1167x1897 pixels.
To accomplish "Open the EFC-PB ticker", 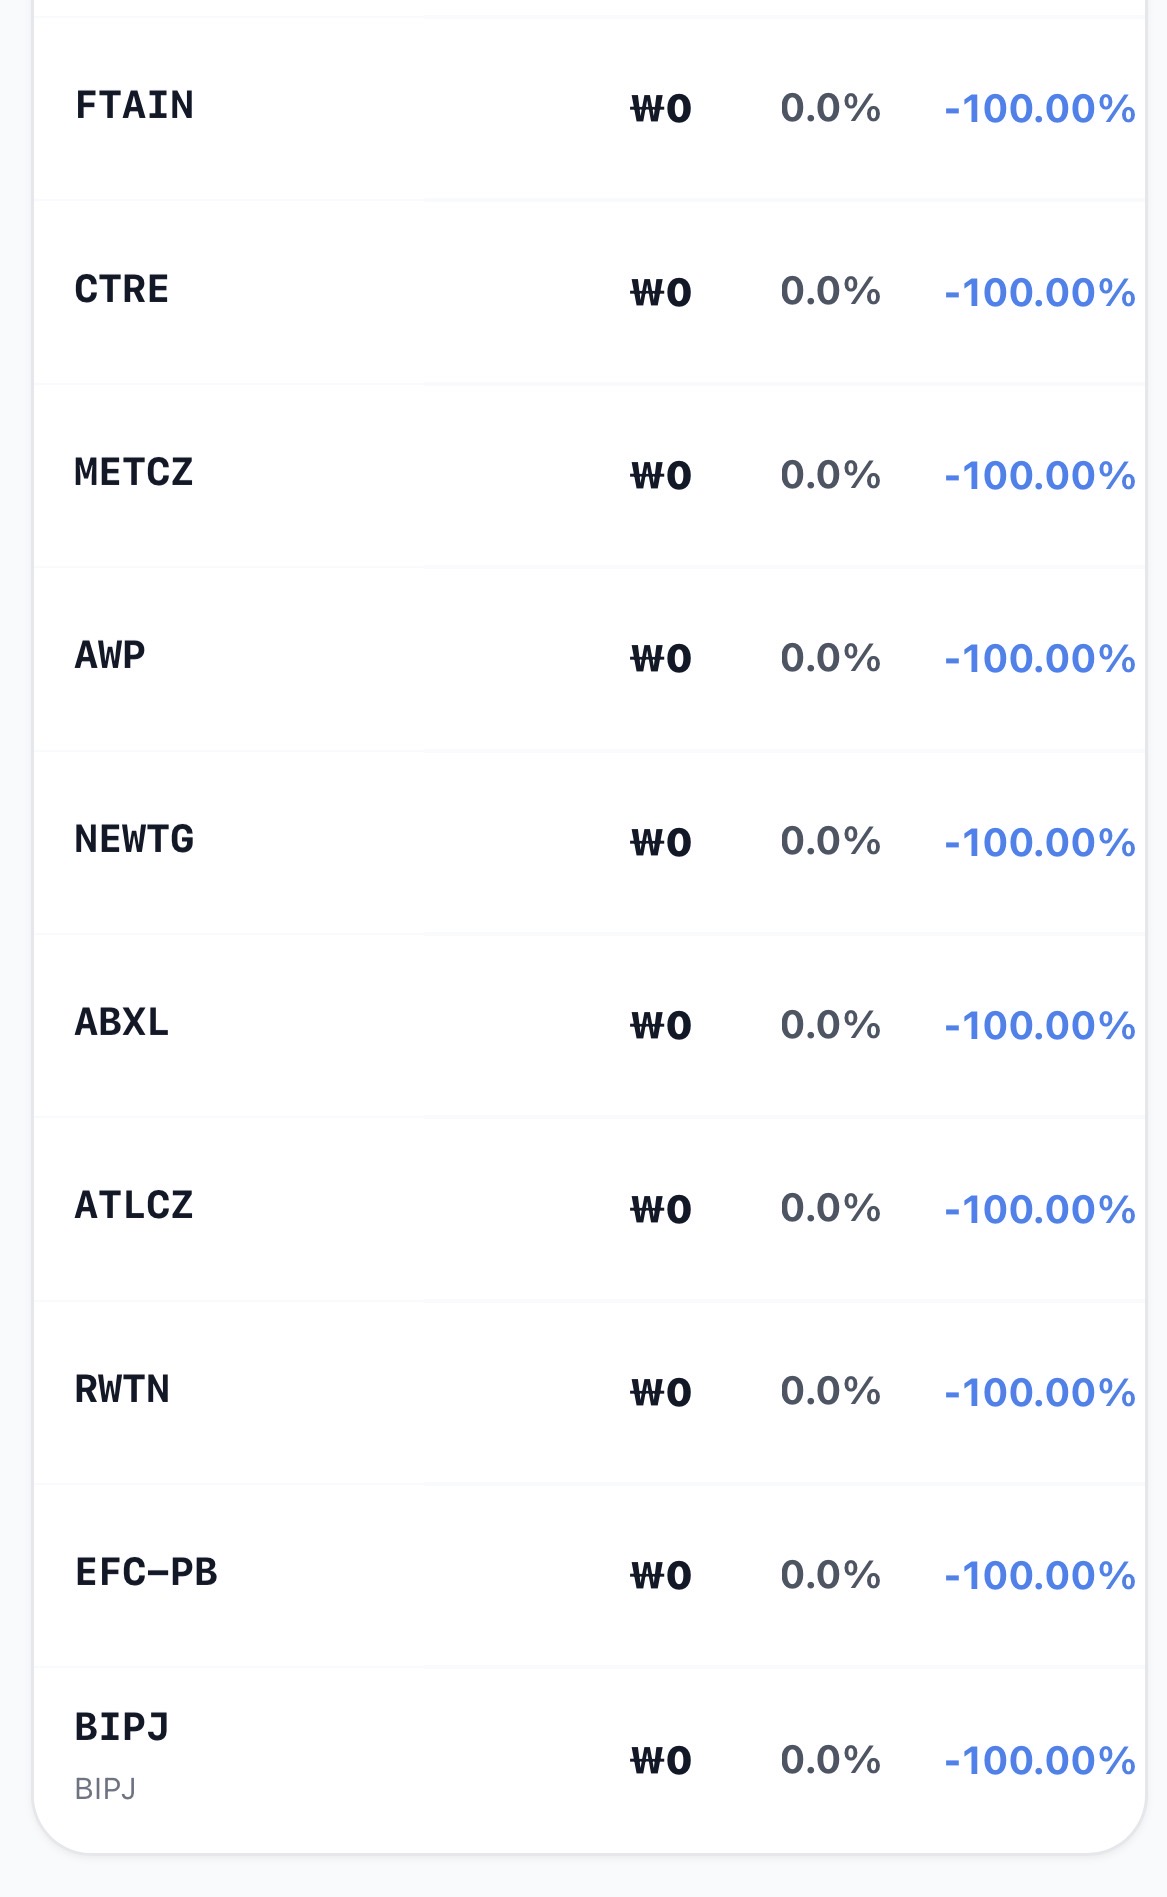I will tap(146, 1573).
